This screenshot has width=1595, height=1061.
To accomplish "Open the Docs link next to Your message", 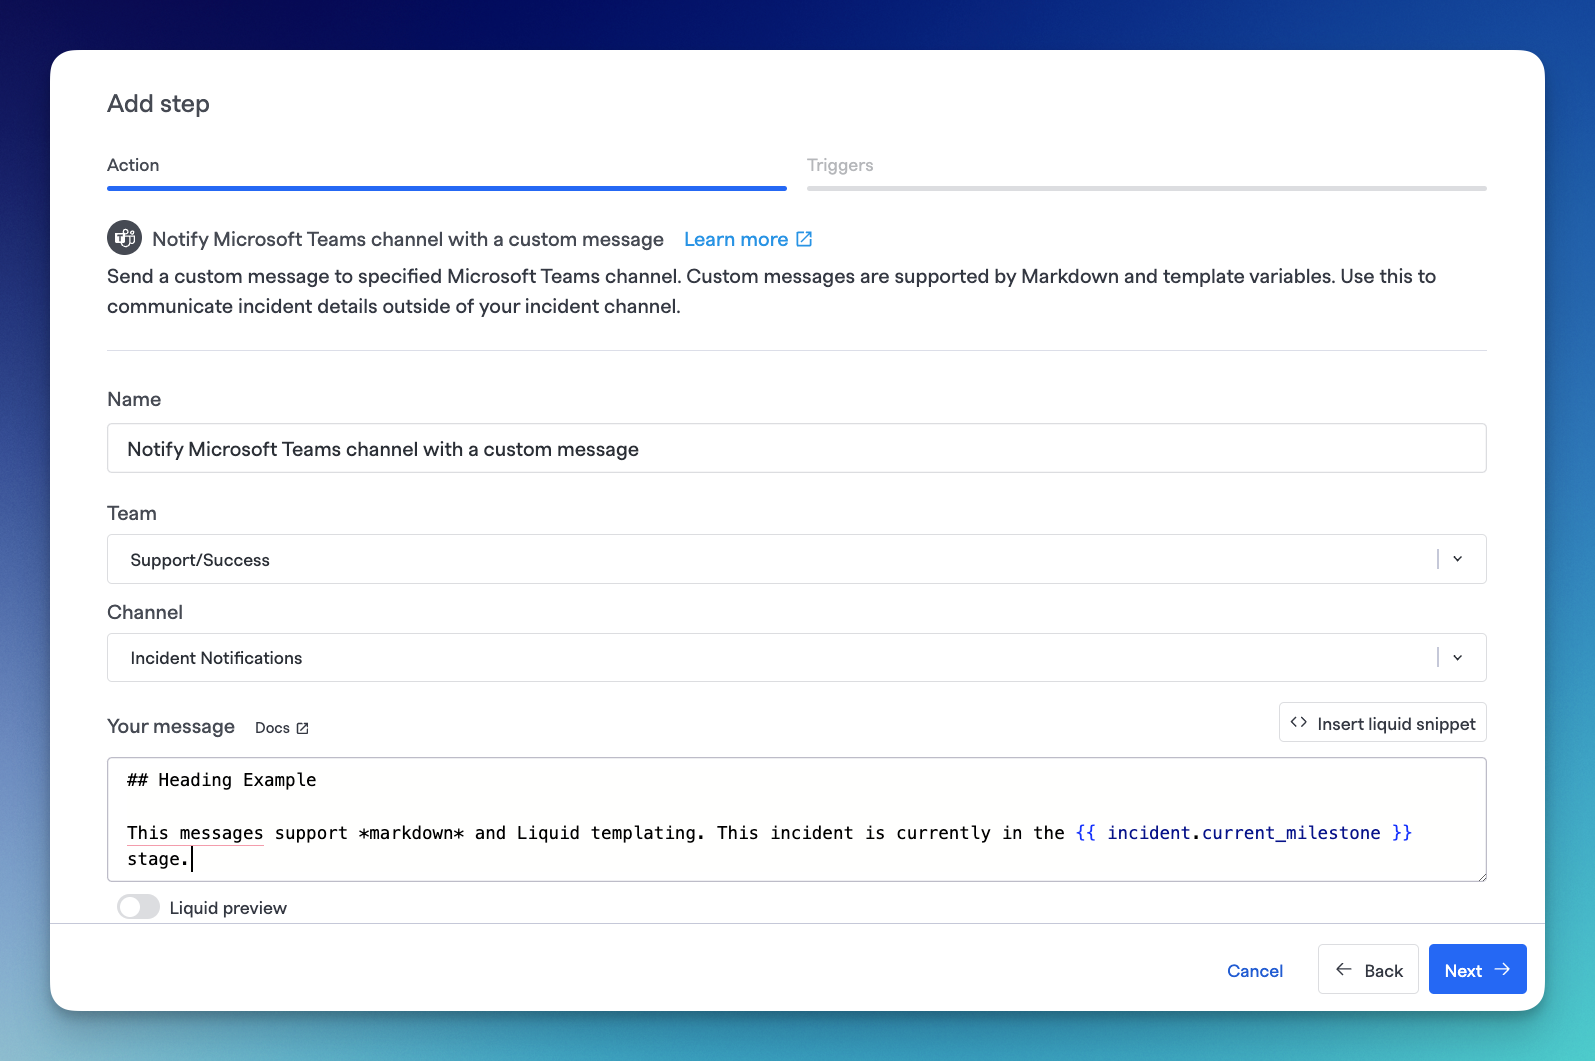I will point(282,728).
